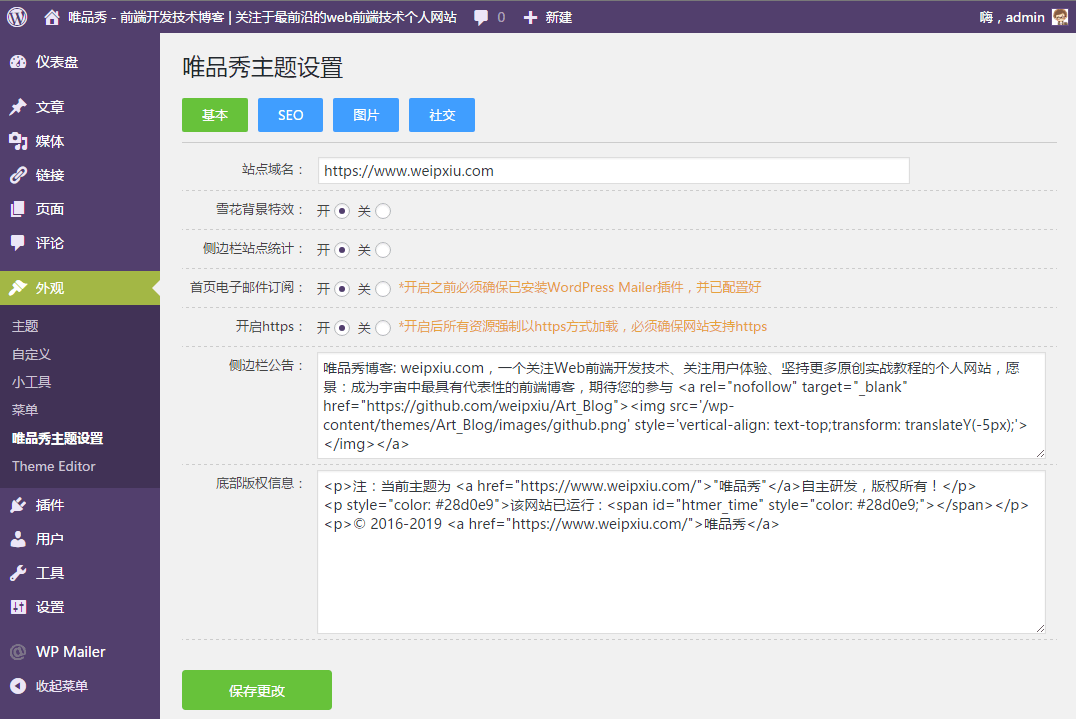This screenshot has height=719, width=1076.
Task: Click 嗨，admin account link
Action: click(1012, 17)
